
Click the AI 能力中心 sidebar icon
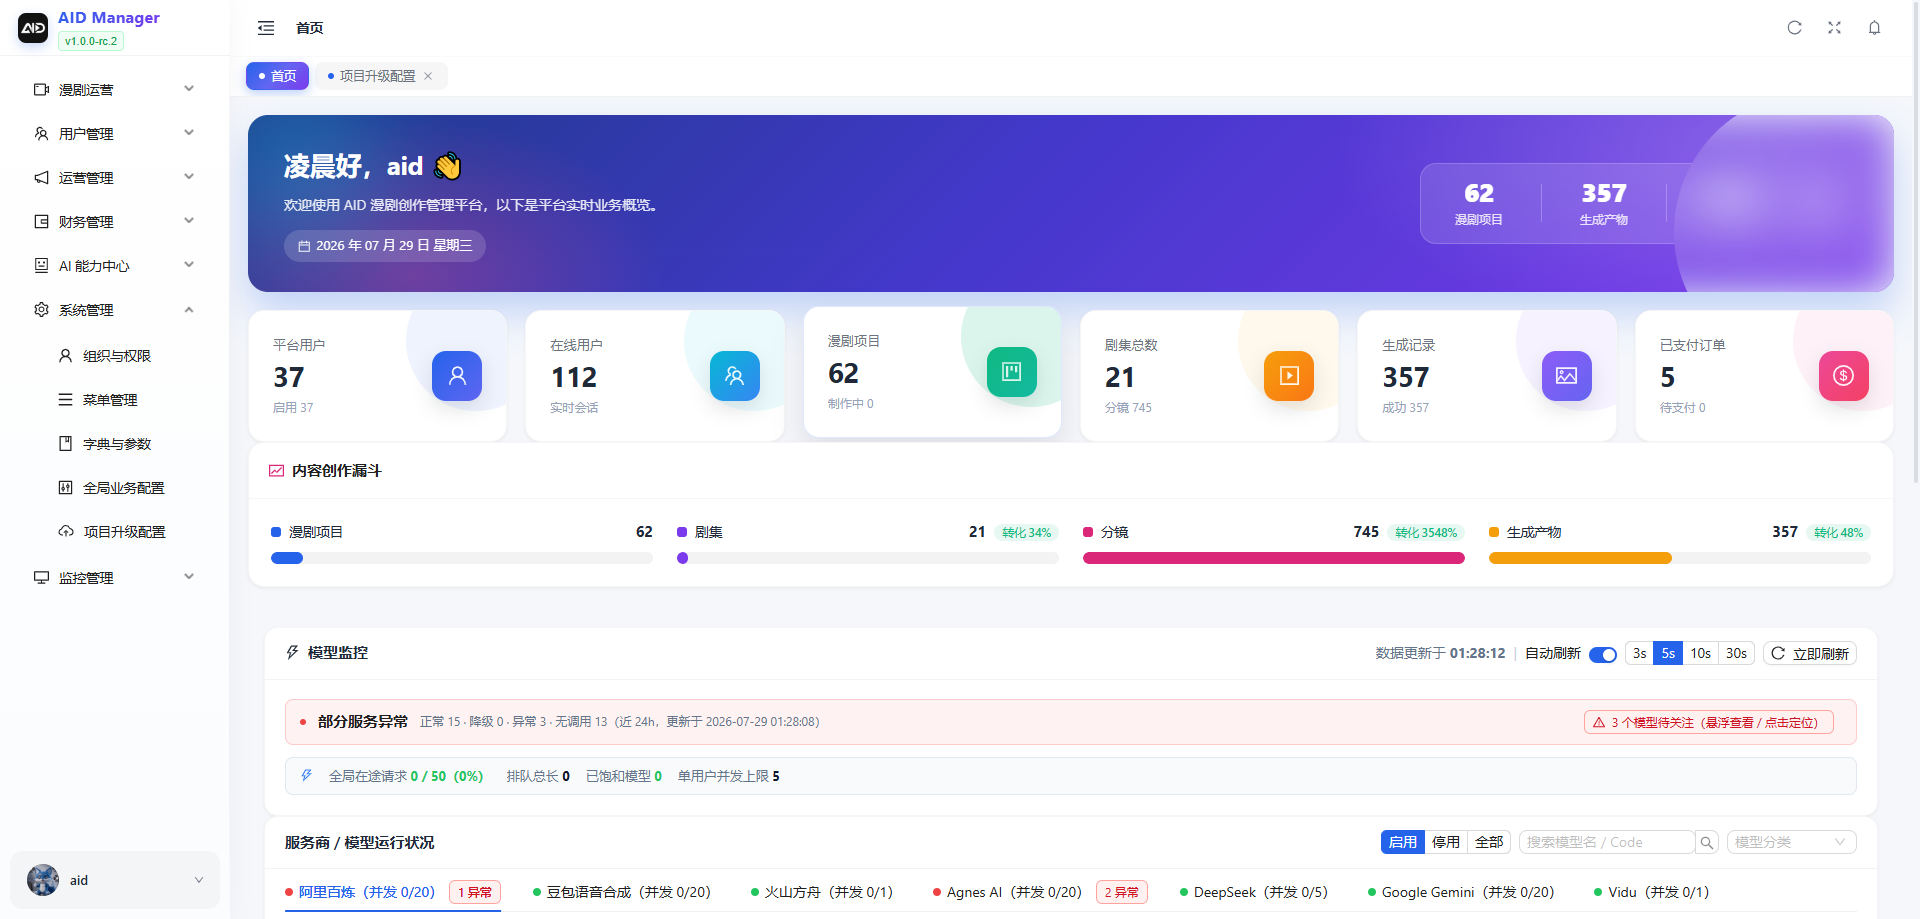pos(41,266)
